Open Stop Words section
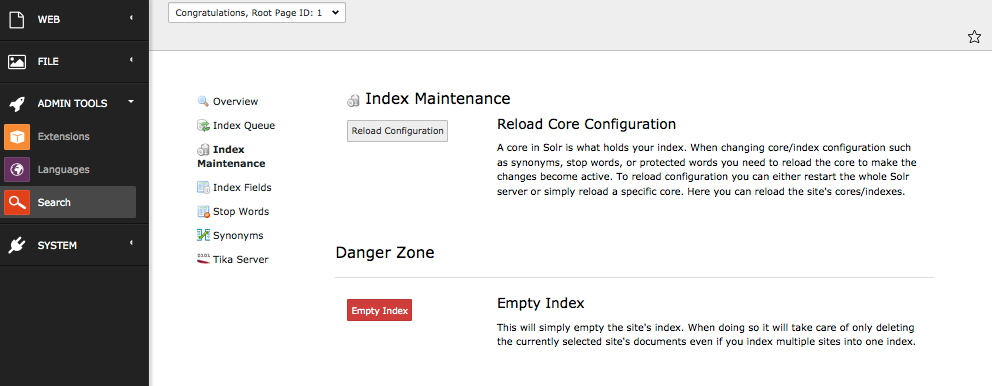This screenshot has height=386, width=992. 241,211
